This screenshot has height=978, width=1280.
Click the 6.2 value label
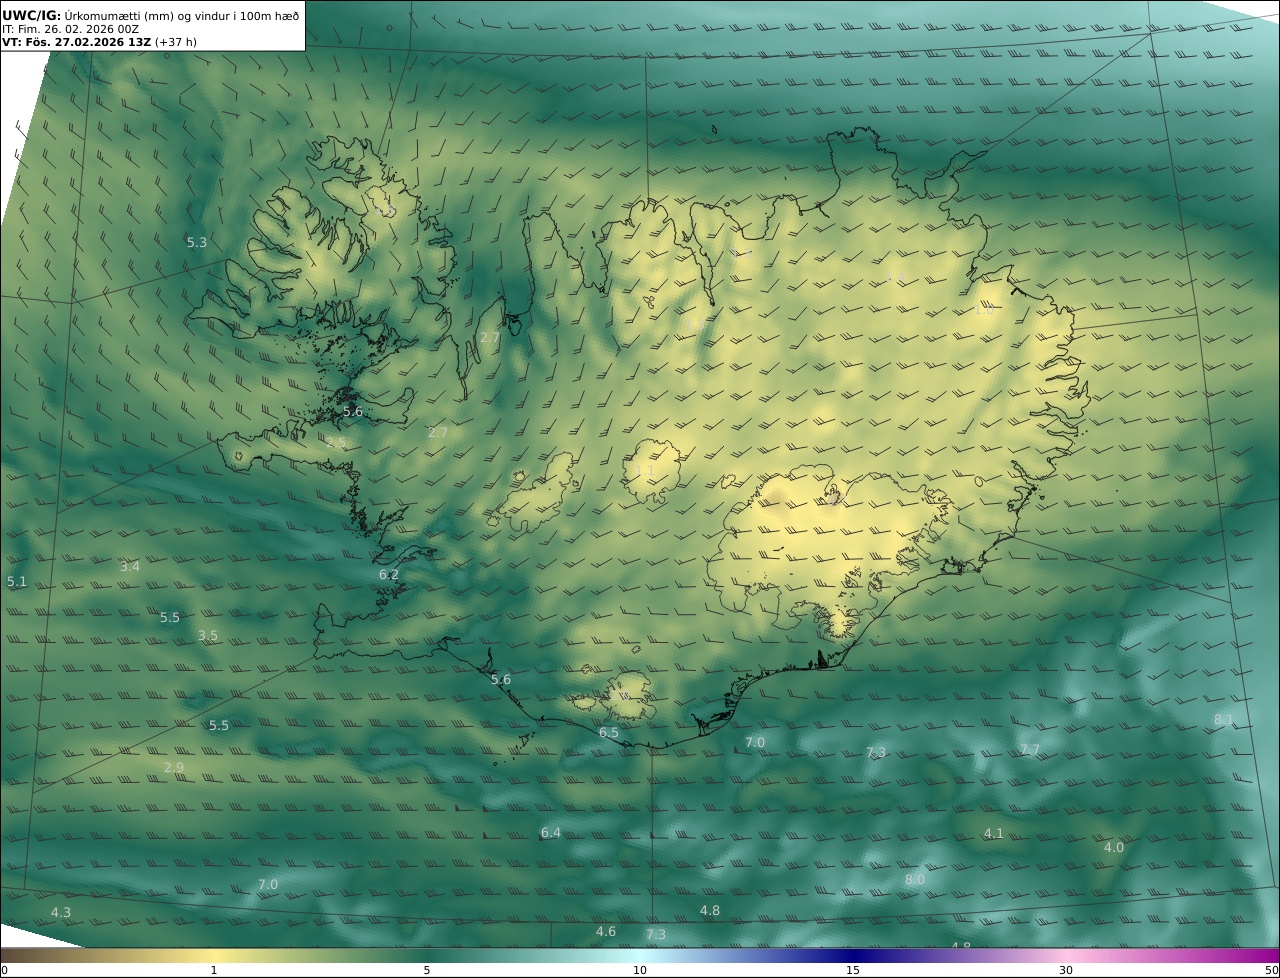click(389, 575)
